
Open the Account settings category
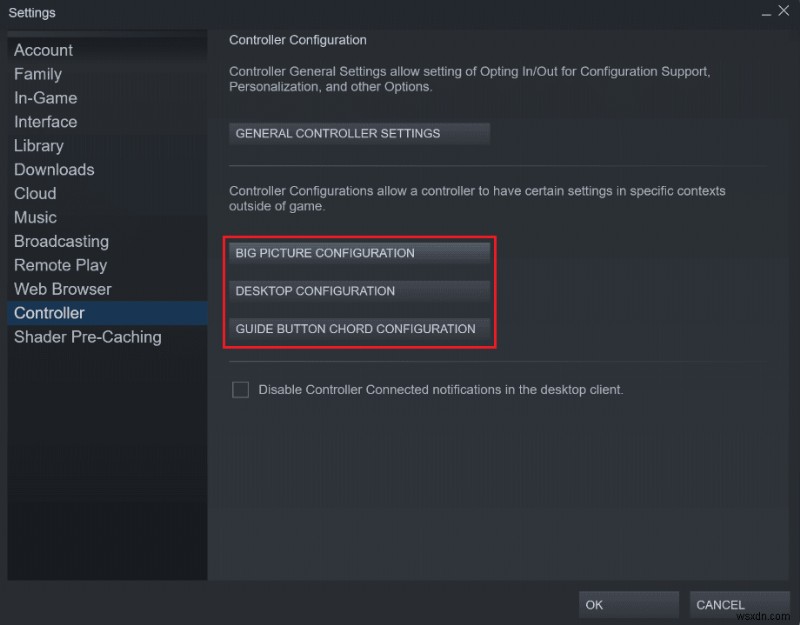click(x=107, y=50)
